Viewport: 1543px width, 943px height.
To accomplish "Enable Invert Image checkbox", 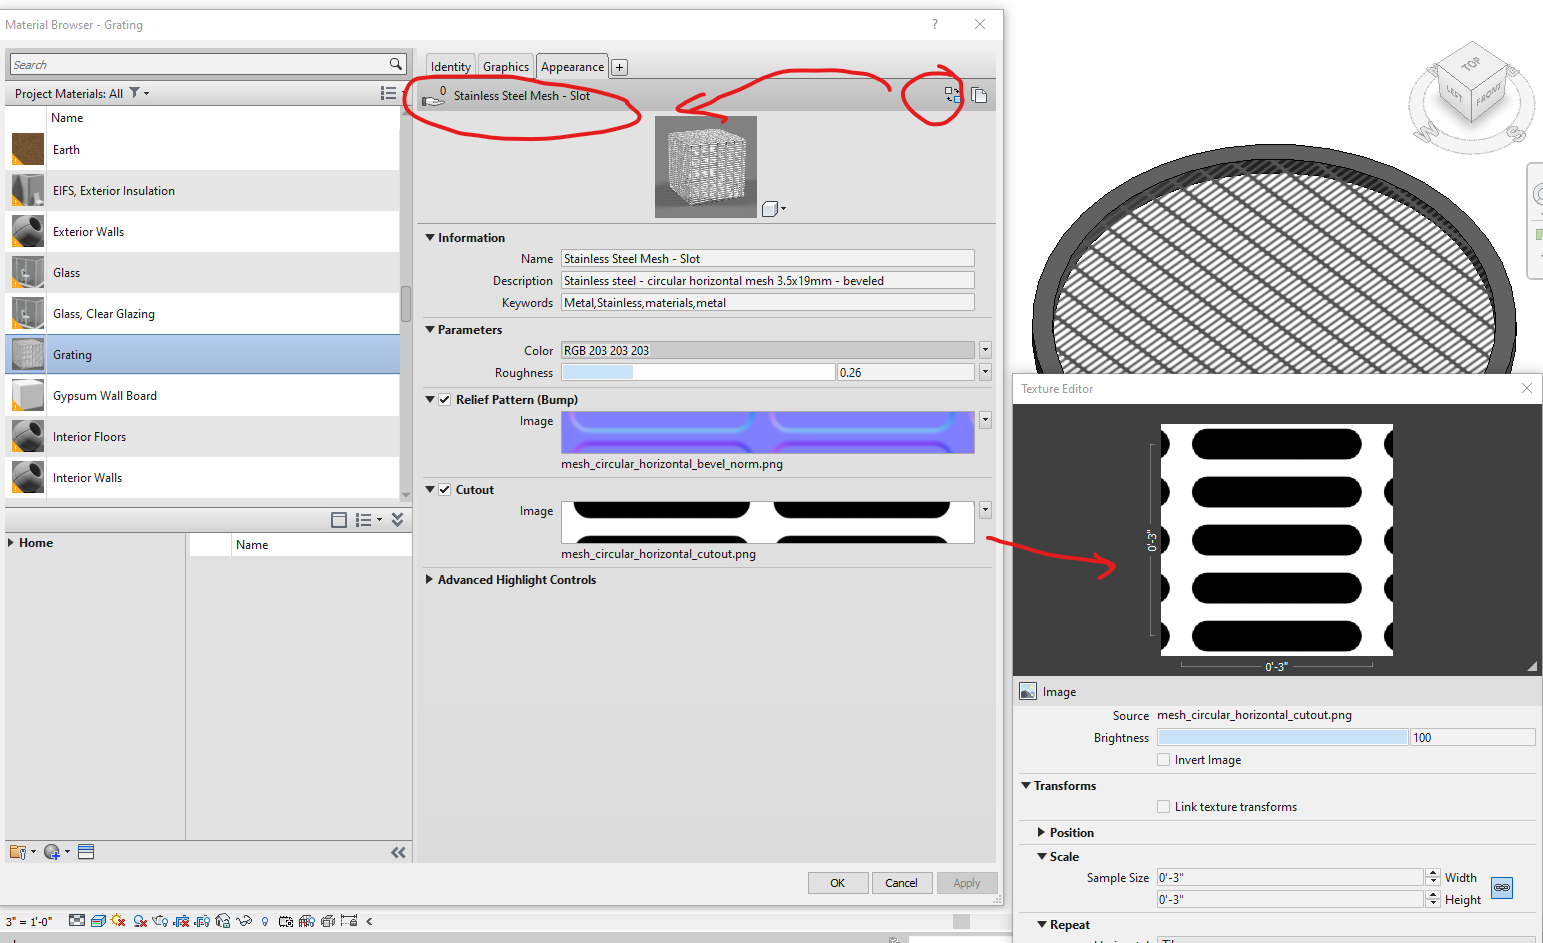I will (1164, 760).
